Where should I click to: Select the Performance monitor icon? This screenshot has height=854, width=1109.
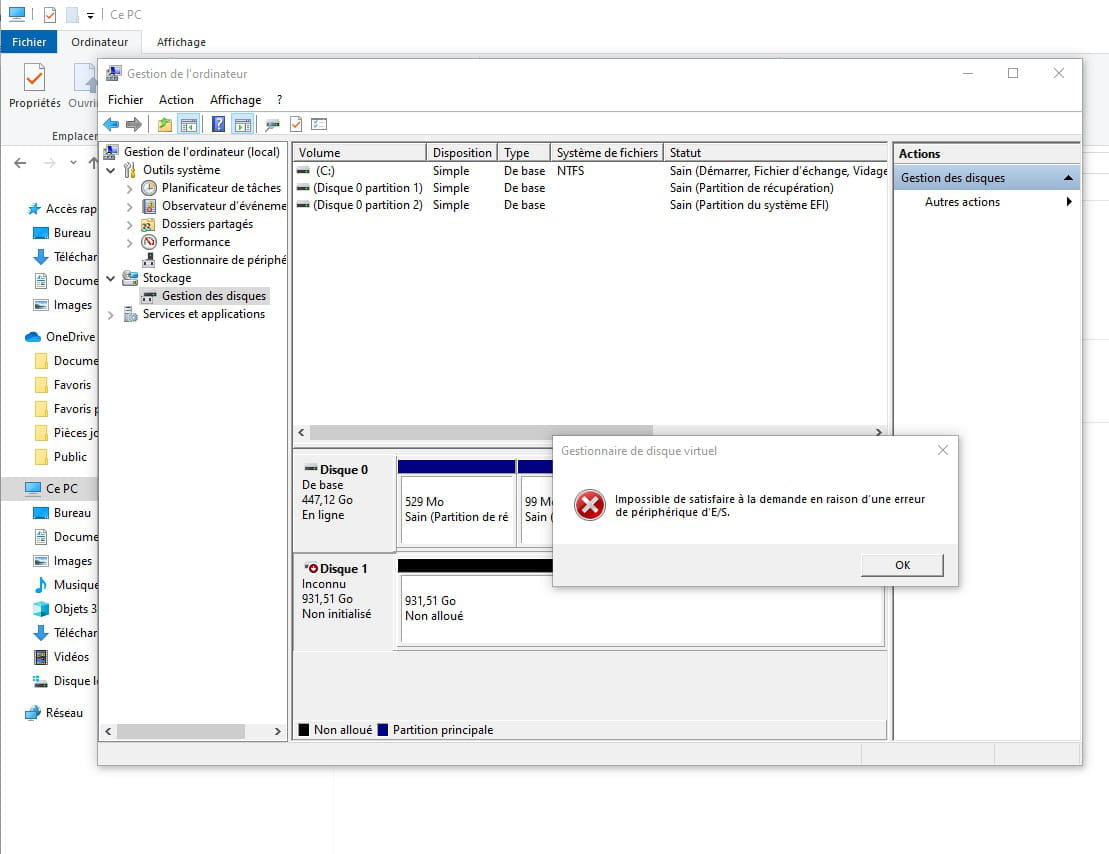coord(149,242)
